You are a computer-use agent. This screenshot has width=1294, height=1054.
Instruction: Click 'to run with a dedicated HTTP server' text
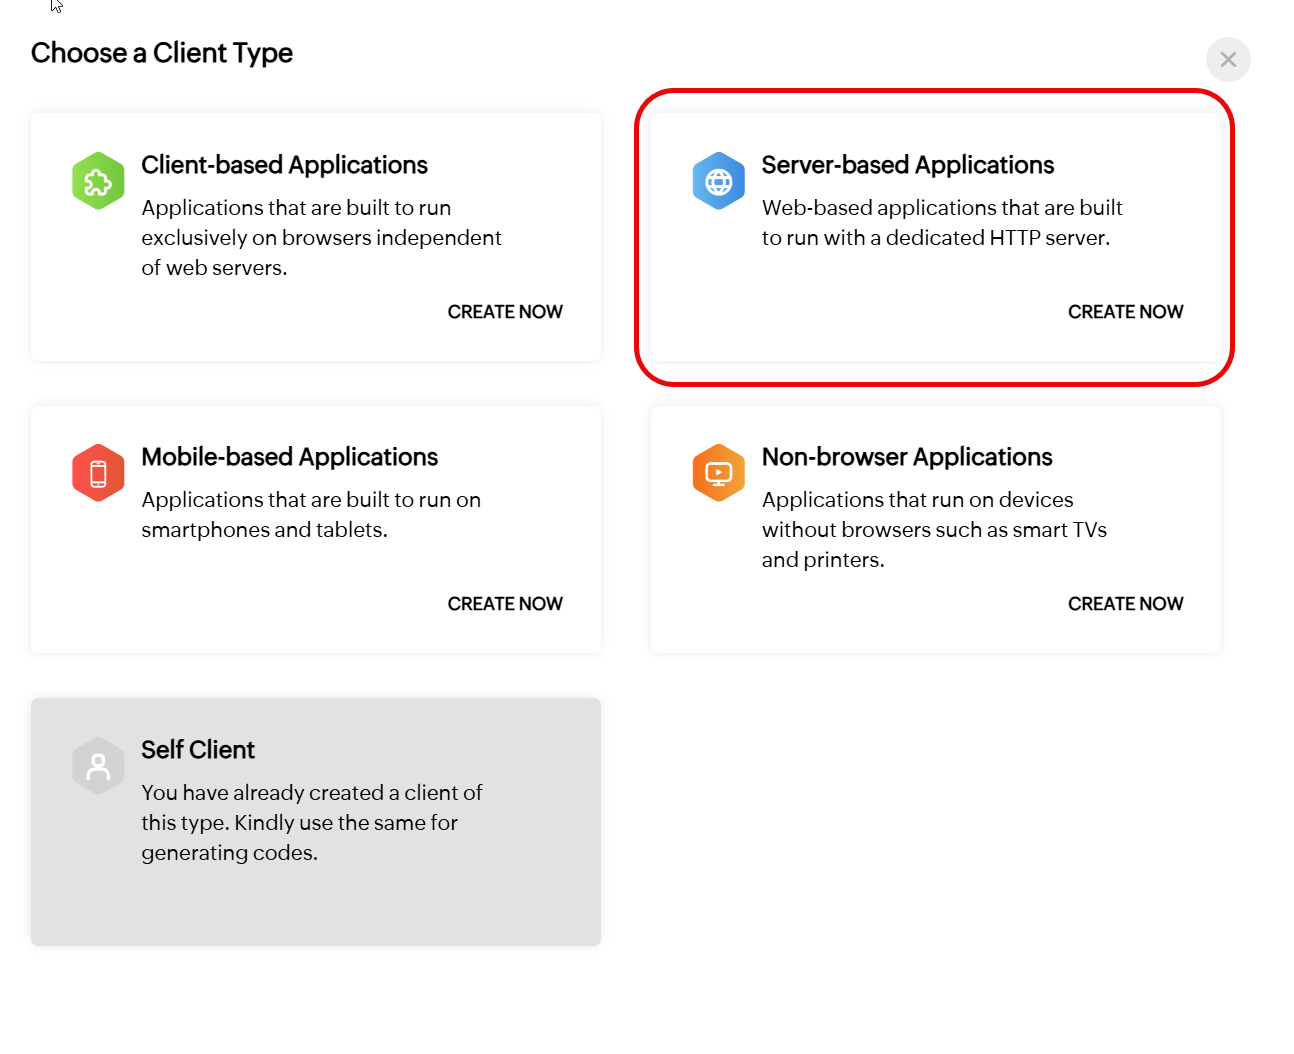(935, 238)
